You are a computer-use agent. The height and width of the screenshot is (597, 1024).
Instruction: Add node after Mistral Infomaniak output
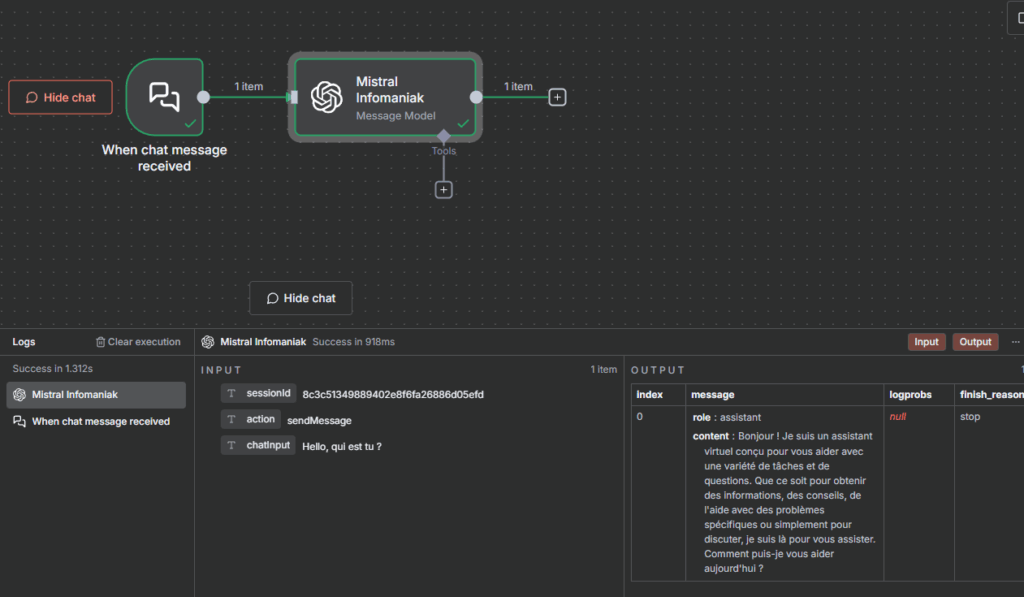[x=558, y=97]
